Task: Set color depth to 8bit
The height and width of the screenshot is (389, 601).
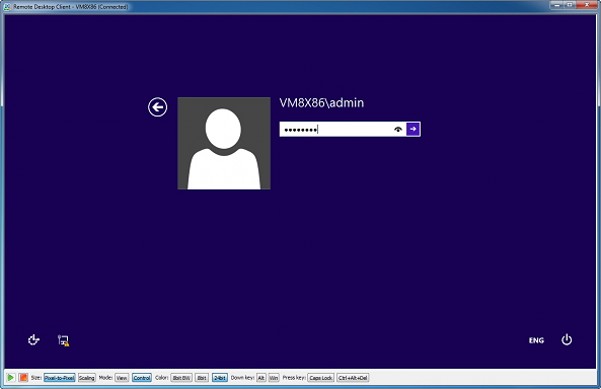Action: (x=202, y=378)
